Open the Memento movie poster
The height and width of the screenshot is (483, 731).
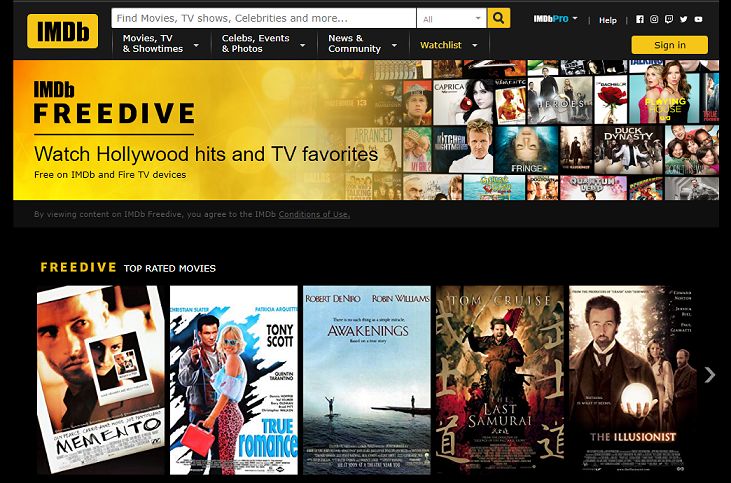[101, 380]
